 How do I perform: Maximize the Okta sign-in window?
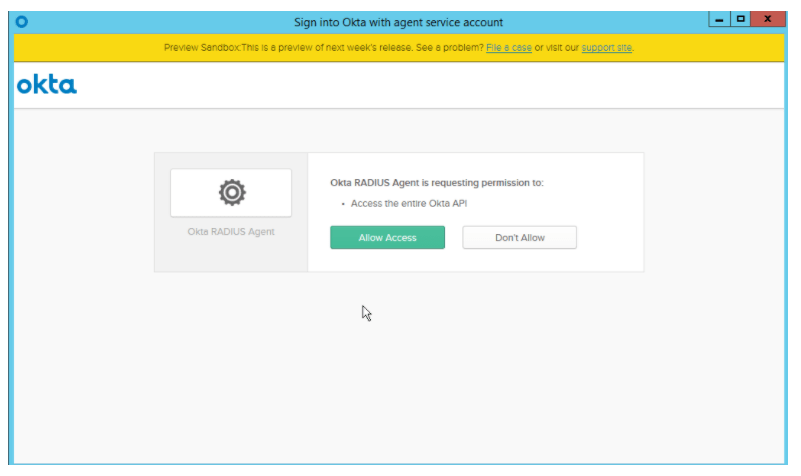click(741, 20)
